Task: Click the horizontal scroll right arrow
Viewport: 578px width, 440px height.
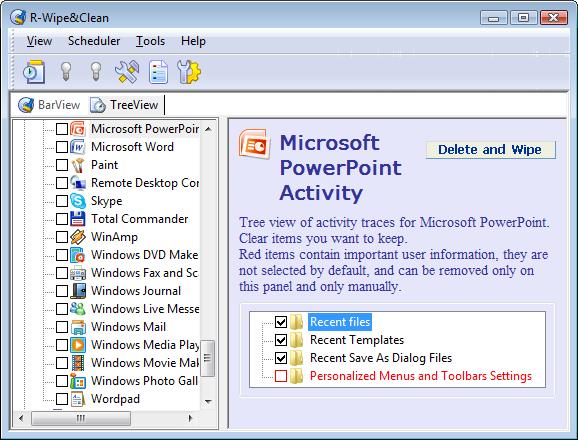Action: pyautogui.click(x=190, y=418)
